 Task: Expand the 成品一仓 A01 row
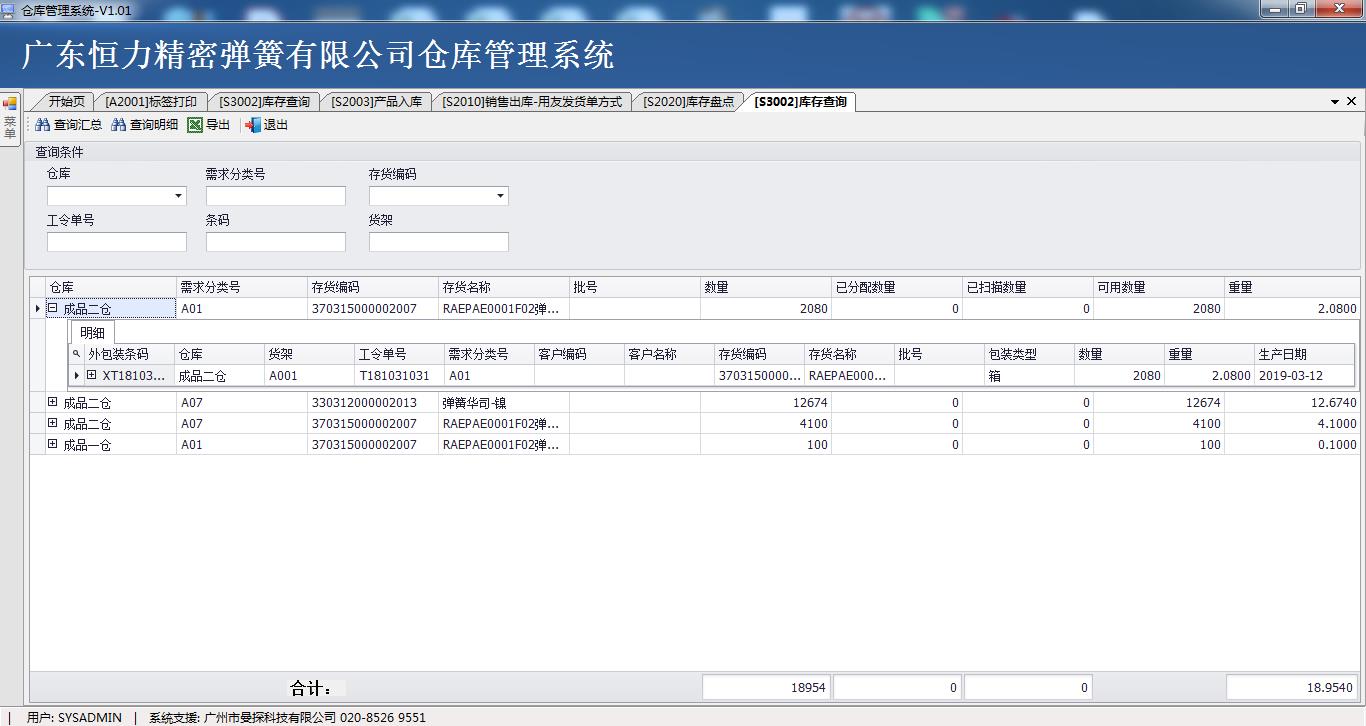tap(53, 444)
